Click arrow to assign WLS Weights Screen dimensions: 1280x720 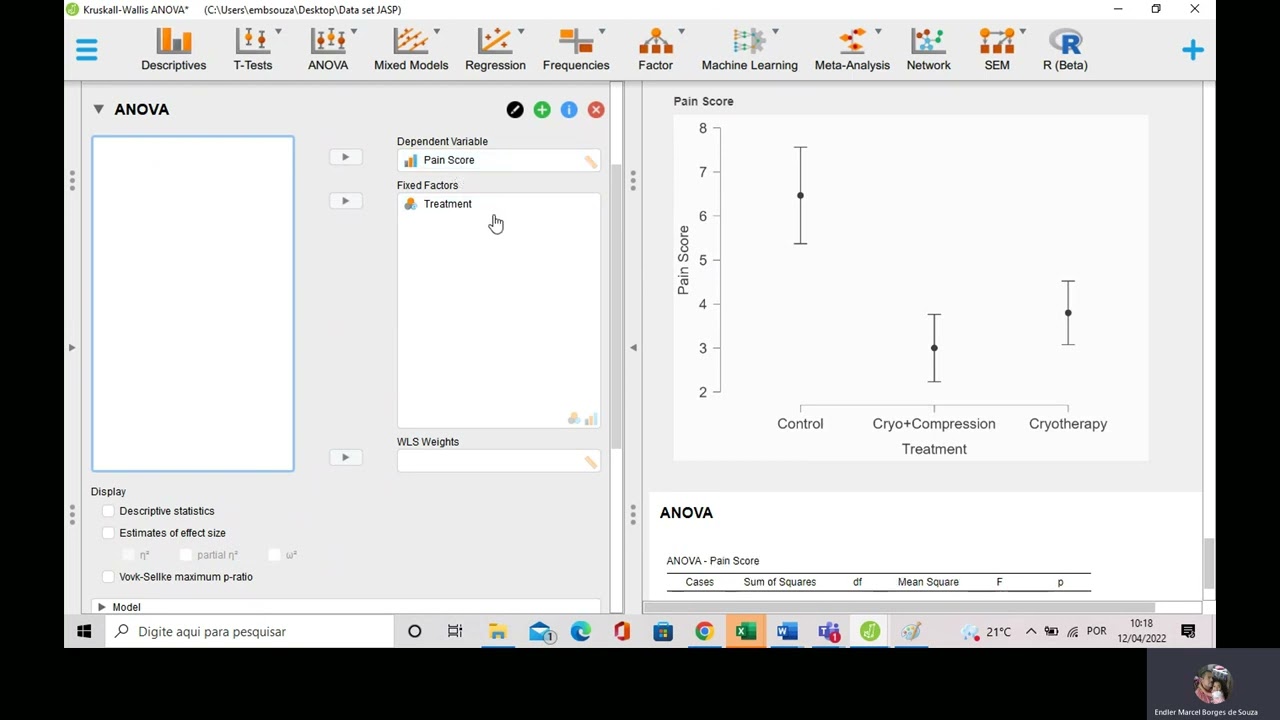click(345, 458)
